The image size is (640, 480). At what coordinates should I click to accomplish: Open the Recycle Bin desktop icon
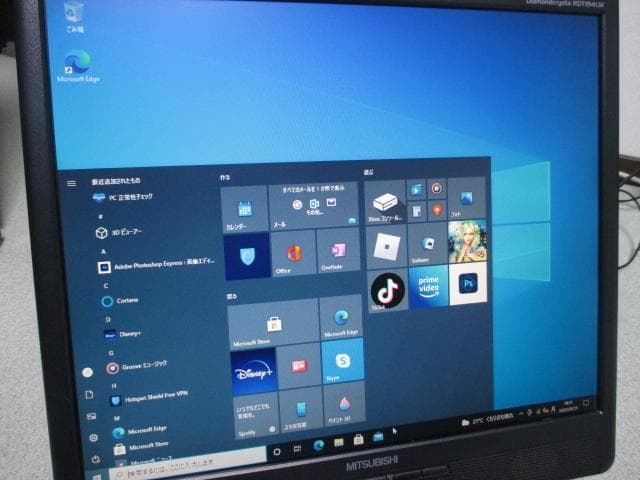point(74,16)
